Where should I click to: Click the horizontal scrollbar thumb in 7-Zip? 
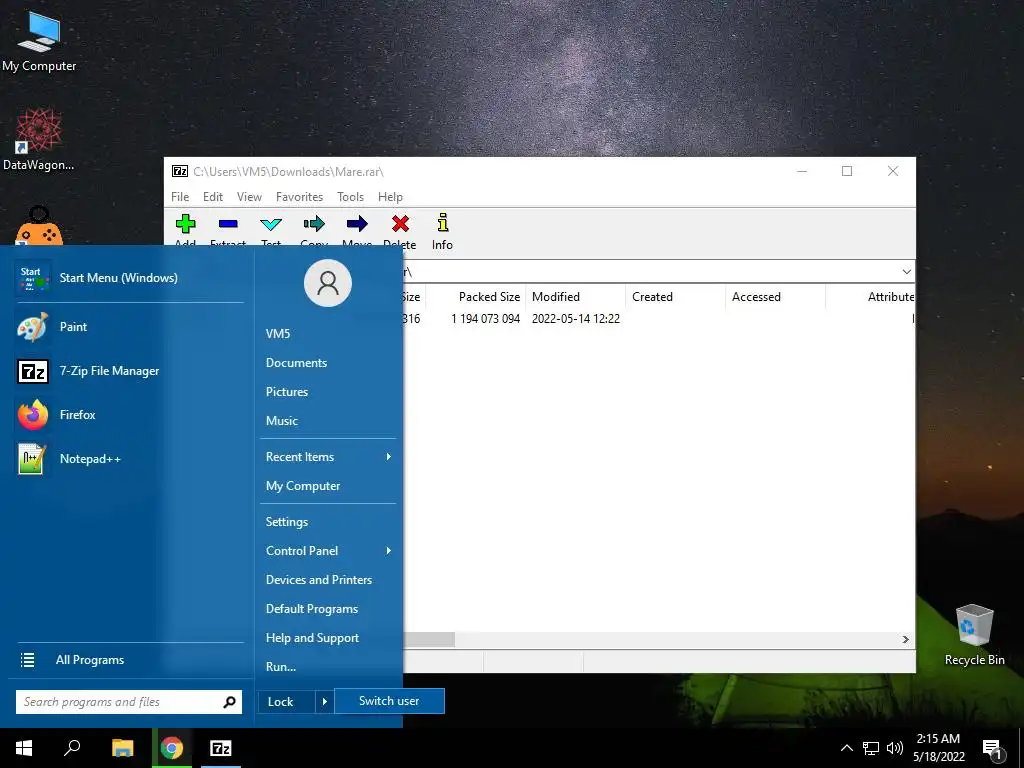(x=429, y=639)
